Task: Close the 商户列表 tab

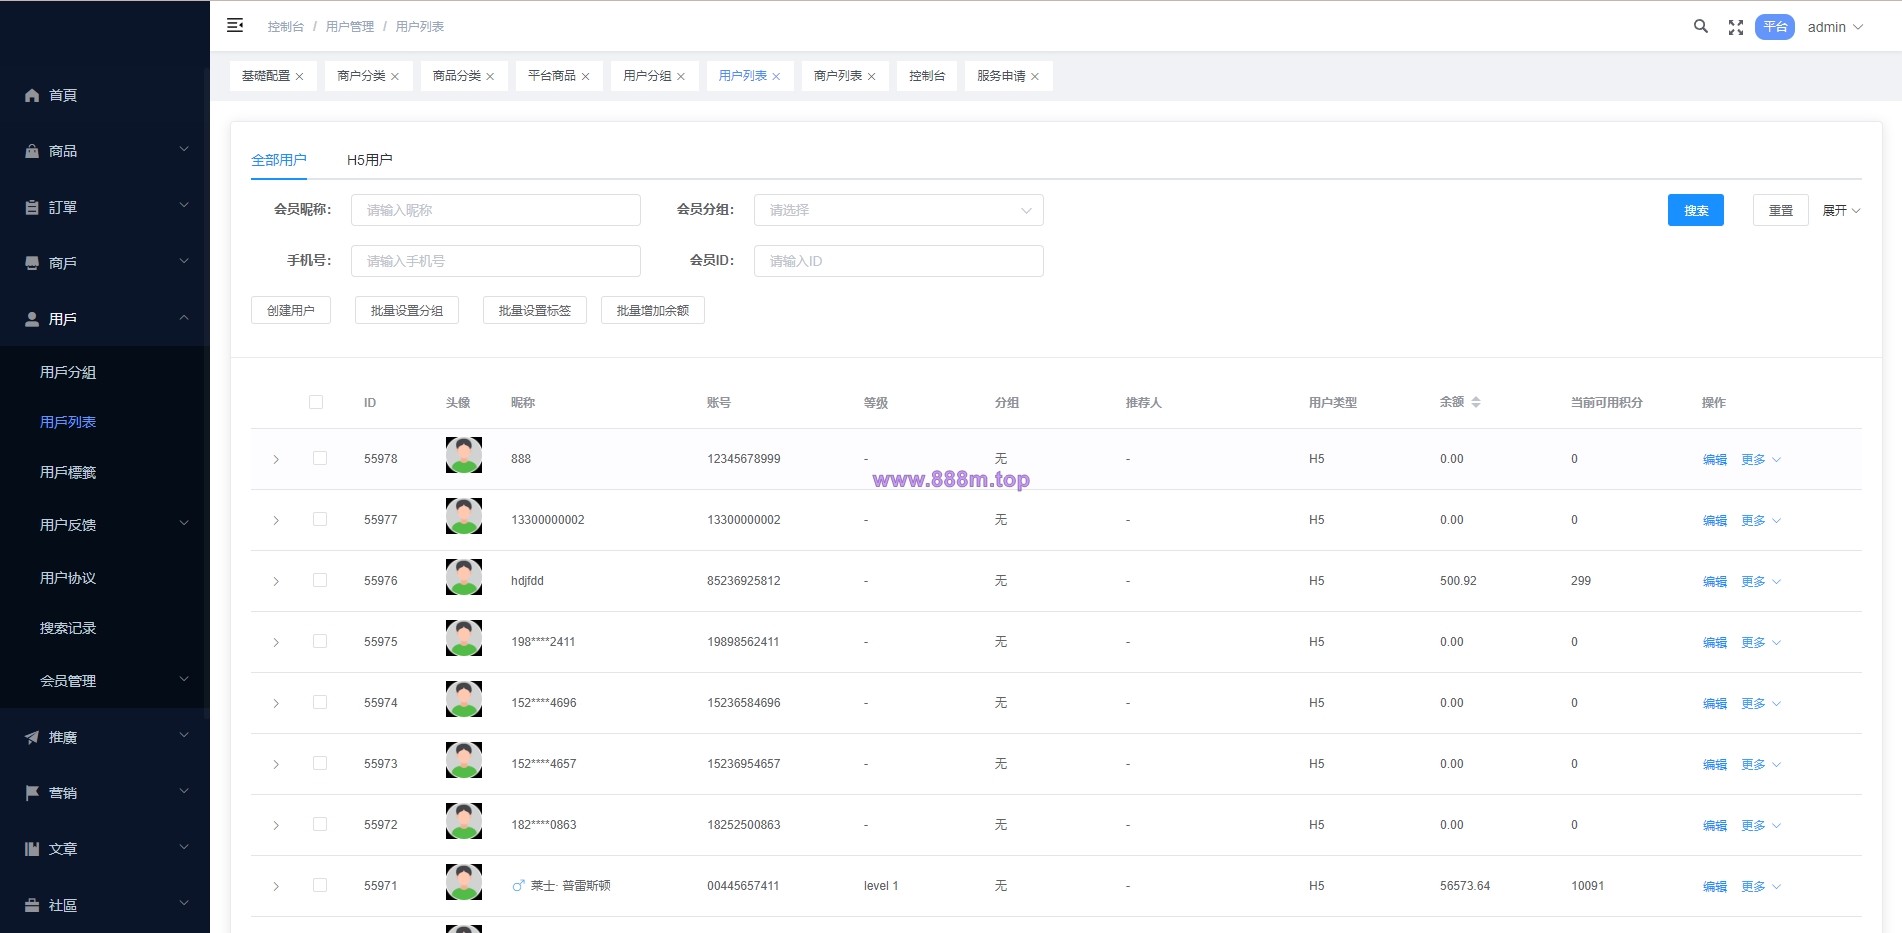Action: click(871, 77)
